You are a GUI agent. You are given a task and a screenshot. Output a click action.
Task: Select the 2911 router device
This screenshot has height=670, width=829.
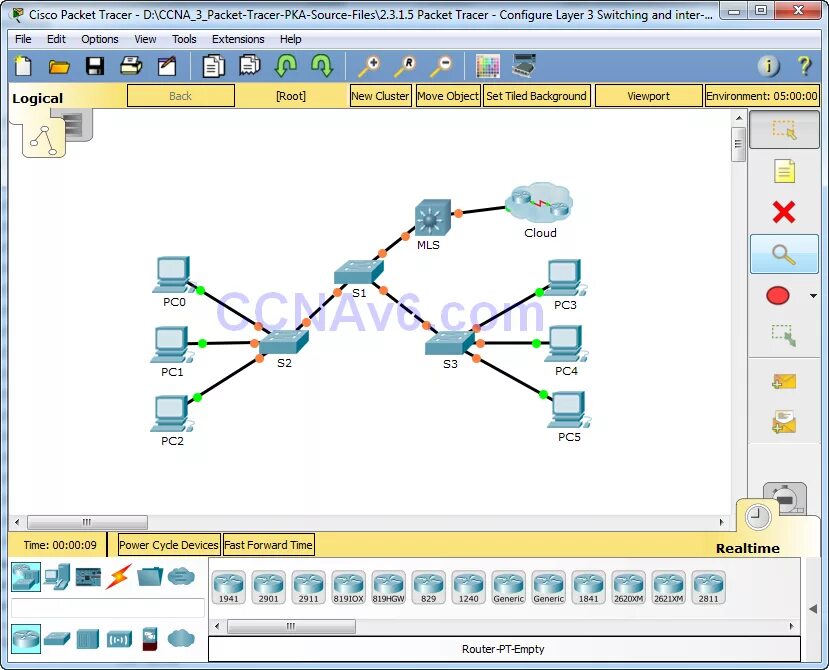tap(308, 587)
